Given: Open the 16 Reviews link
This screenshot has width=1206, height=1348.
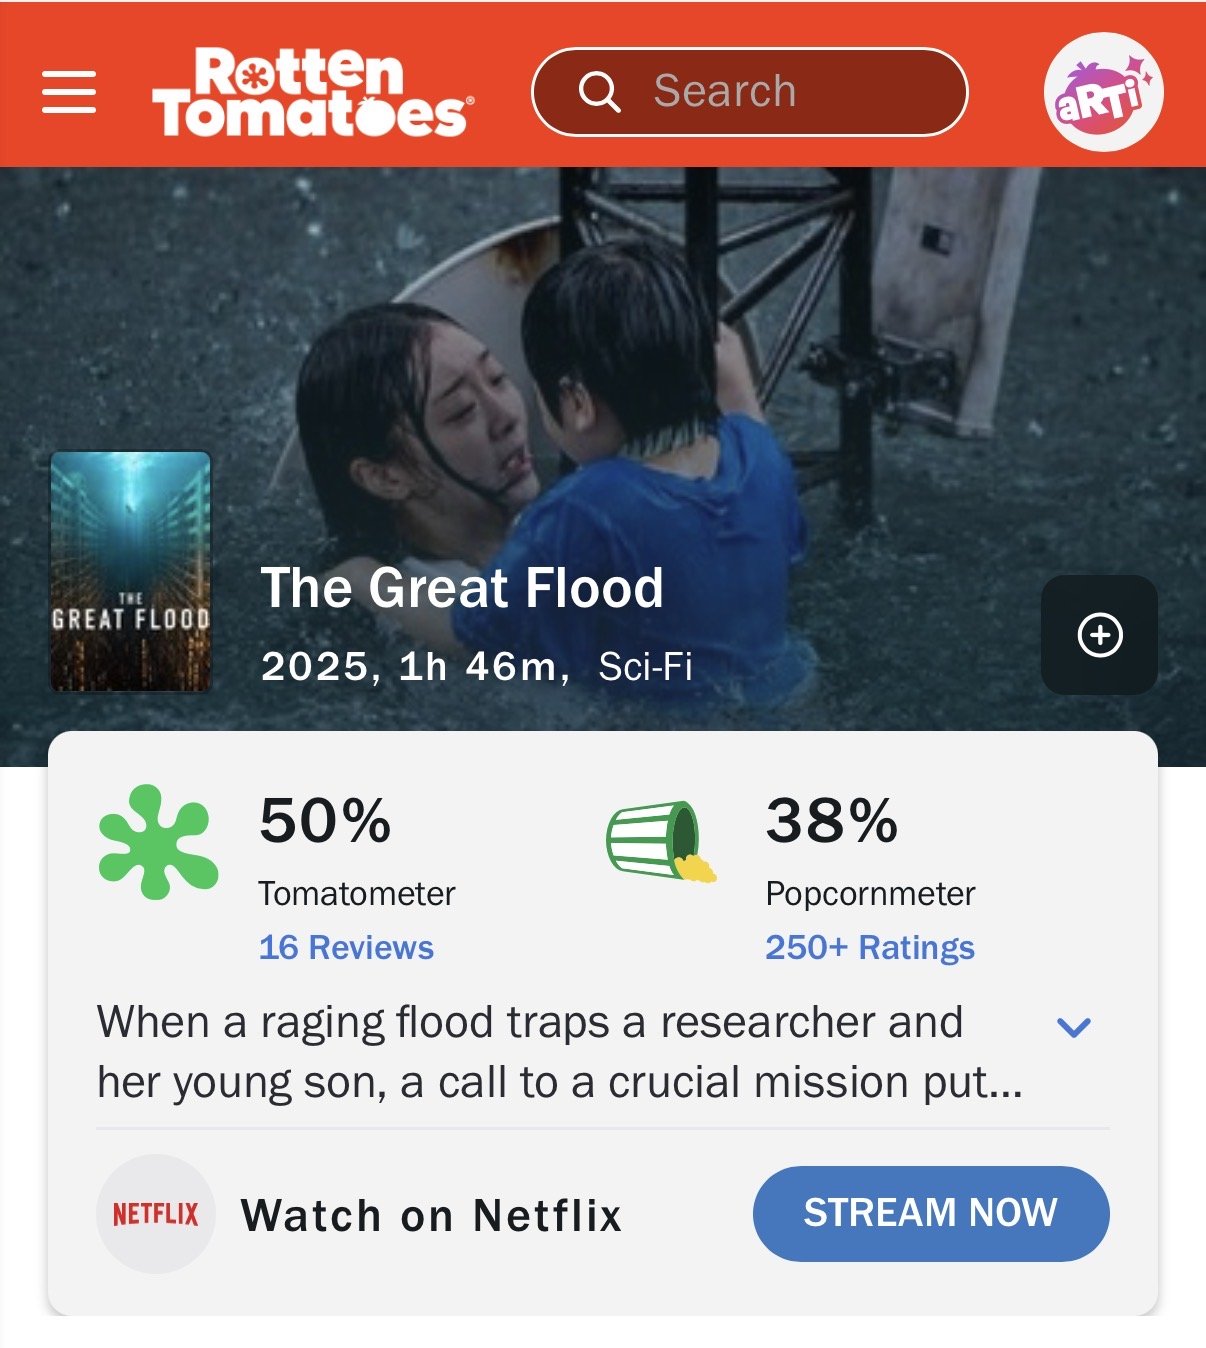Looking at the screenshot, I should [x=346, y=947].
